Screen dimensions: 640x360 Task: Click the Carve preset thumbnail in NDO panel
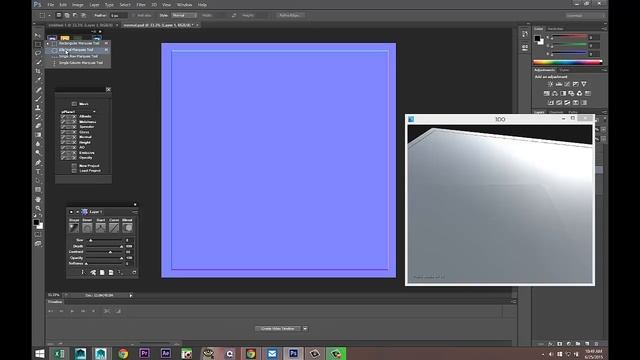click(x=114, y=228)
